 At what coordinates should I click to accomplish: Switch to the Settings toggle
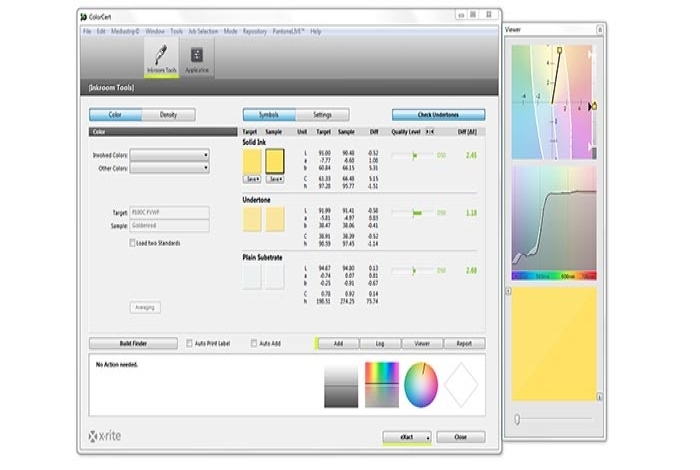[322, 115]
